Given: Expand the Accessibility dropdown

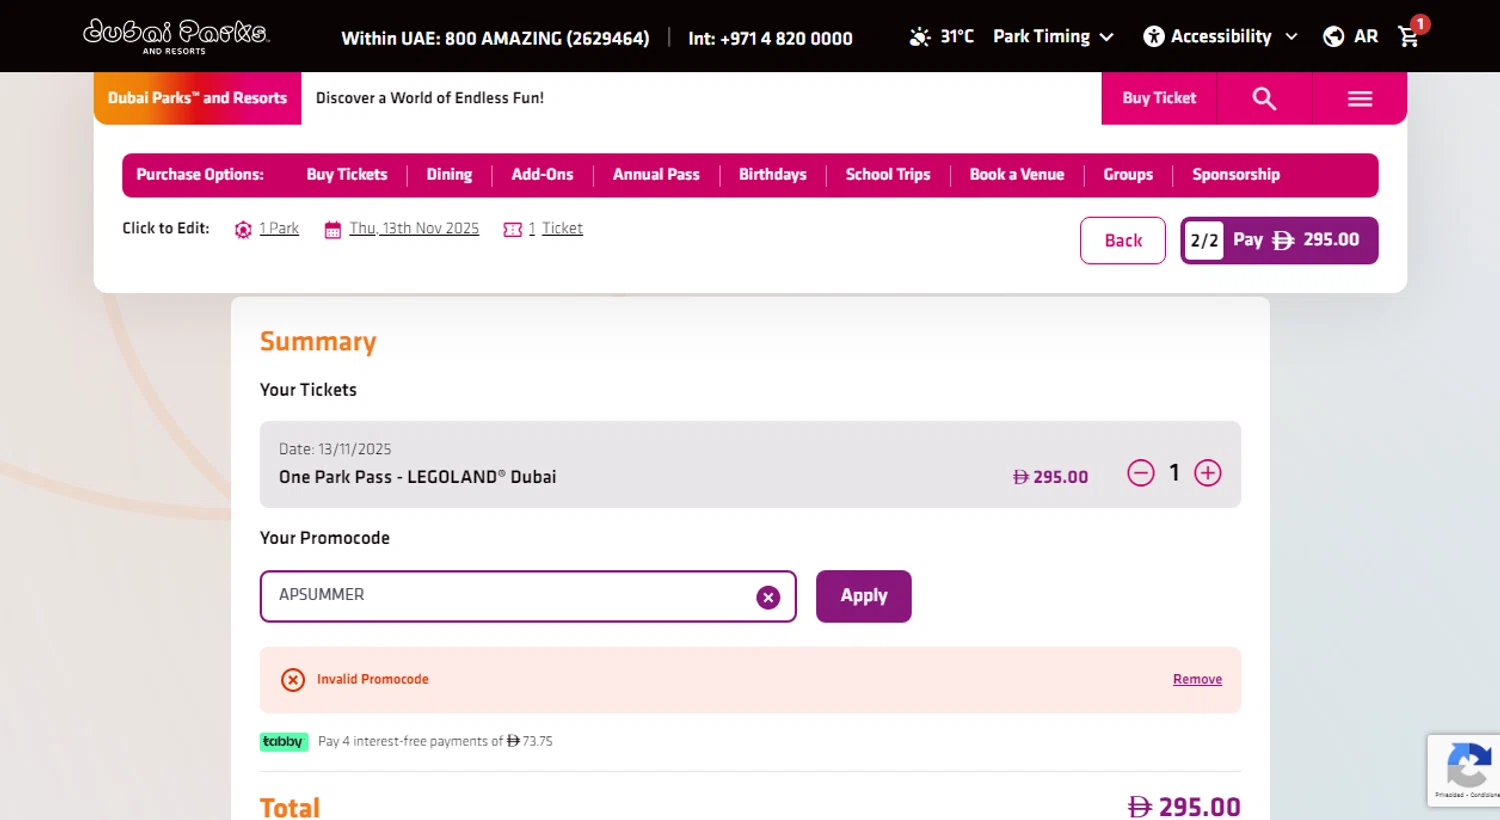Looking at the screenshot, I should tap(1221, 37).
